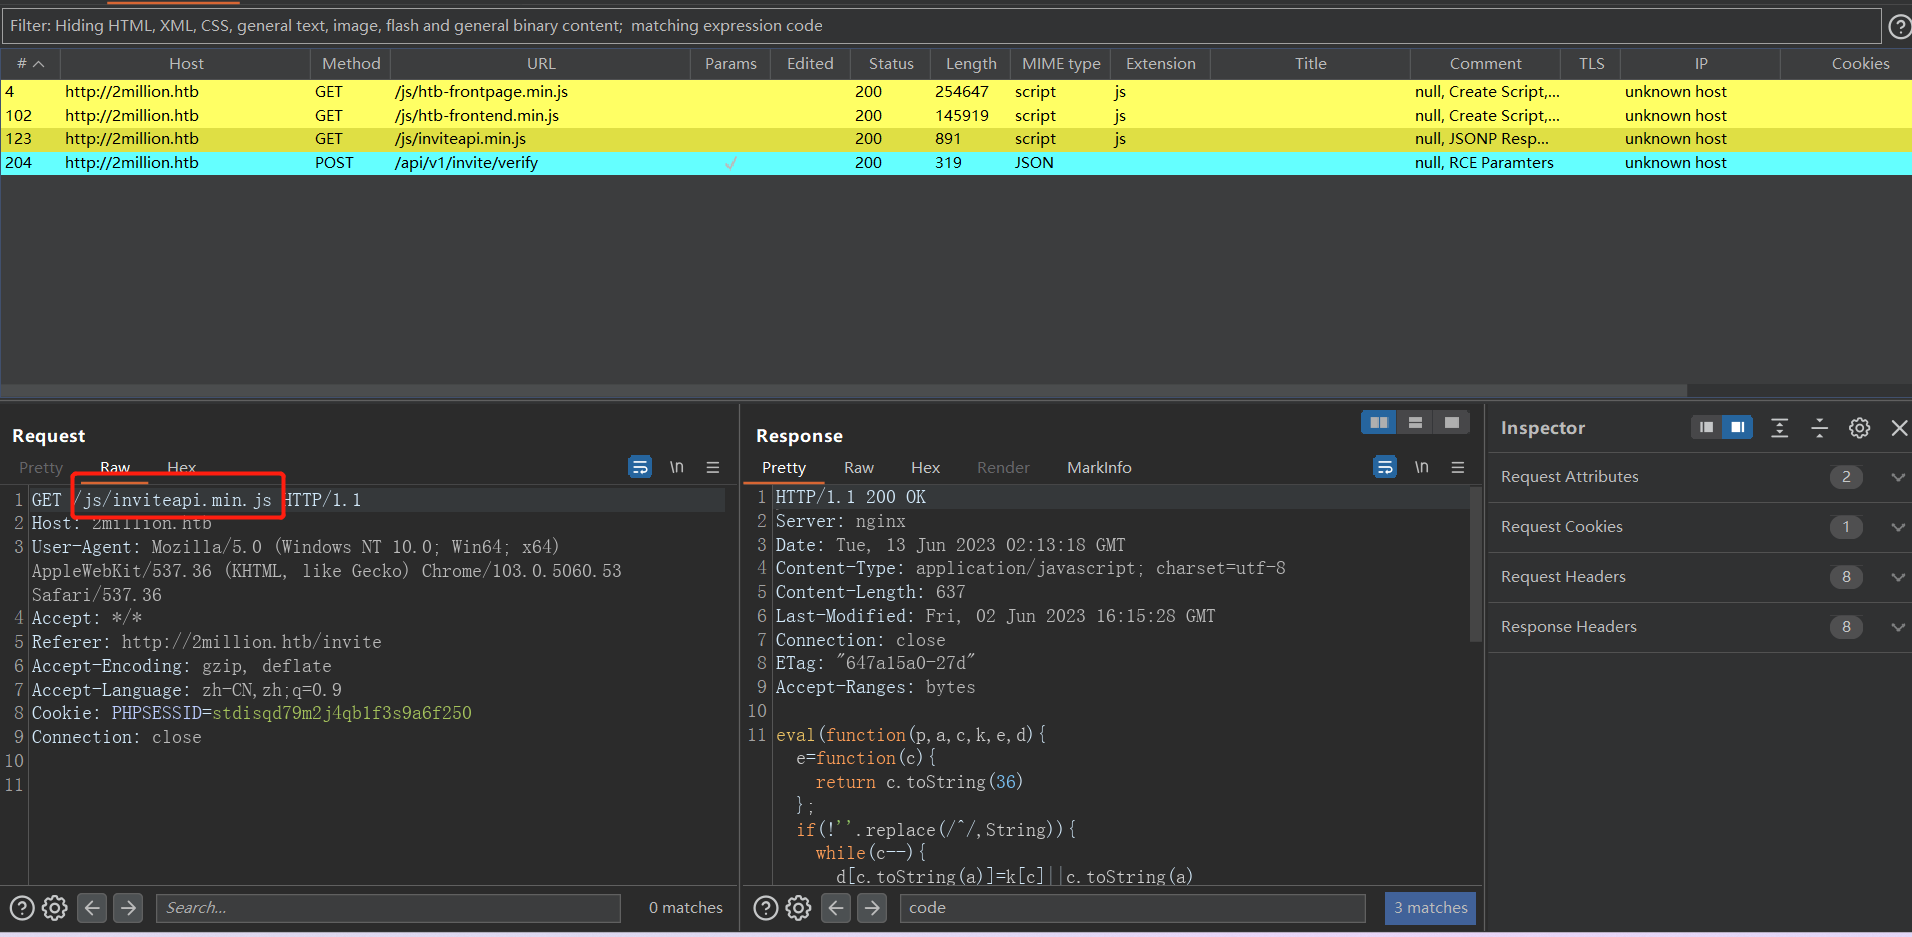Open search settings gear under Request panel
1912x937 pixels.
point(55,908)
